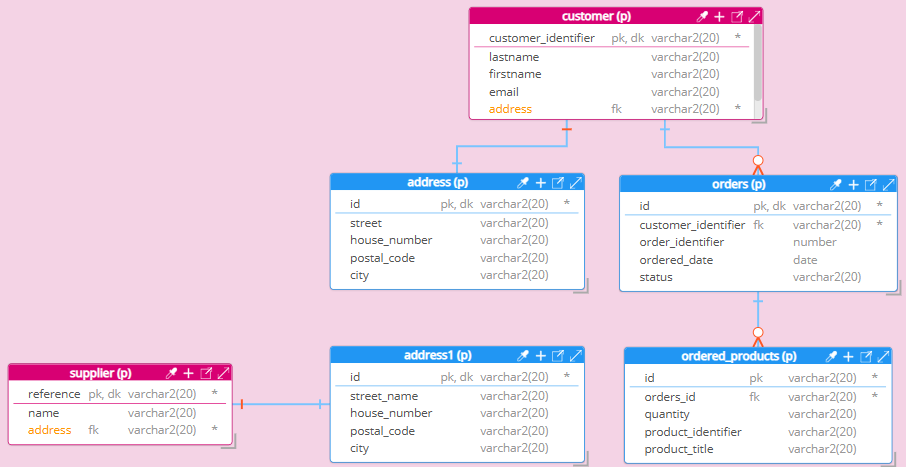Select customer_identifier fk row in orders table
Screen dimensions: 906x467
758,225
